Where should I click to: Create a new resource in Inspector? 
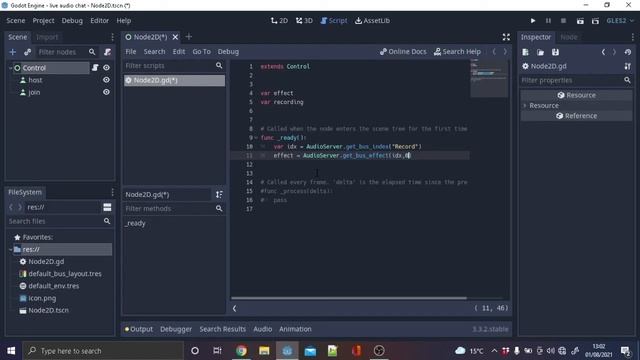point(525,52)
